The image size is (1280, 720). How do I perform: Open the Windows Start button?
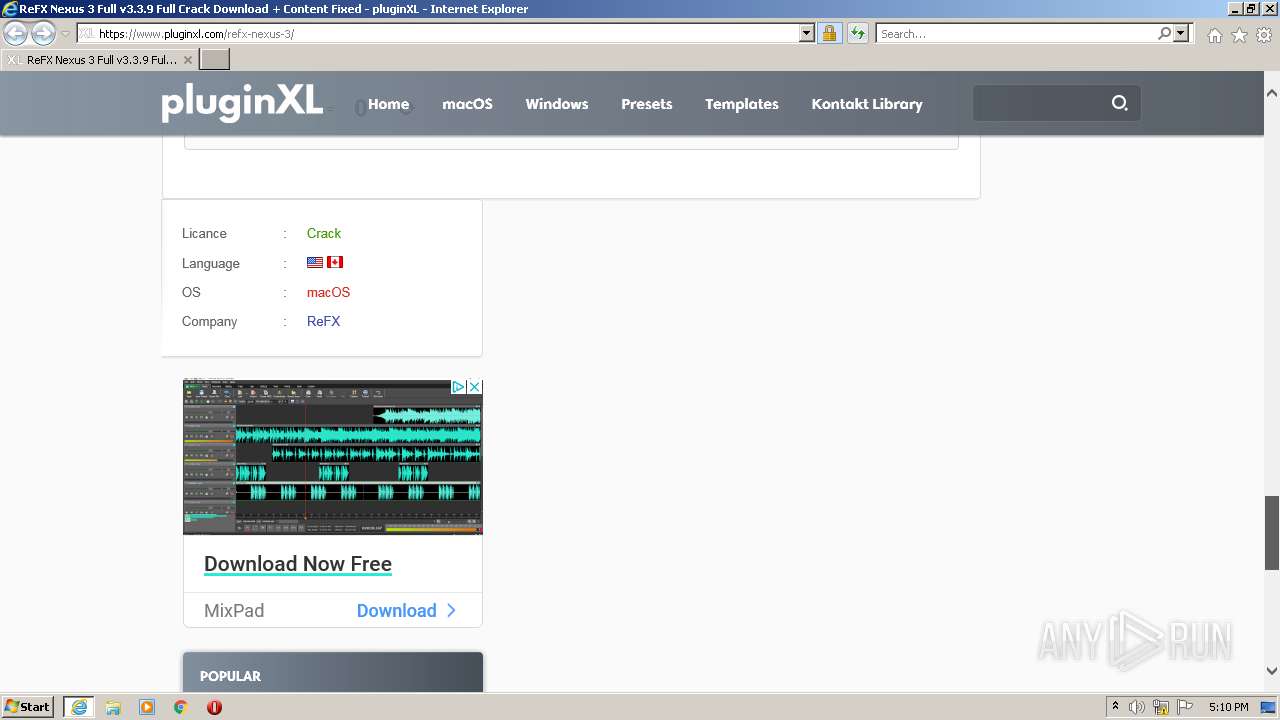(x=28, y=707)
